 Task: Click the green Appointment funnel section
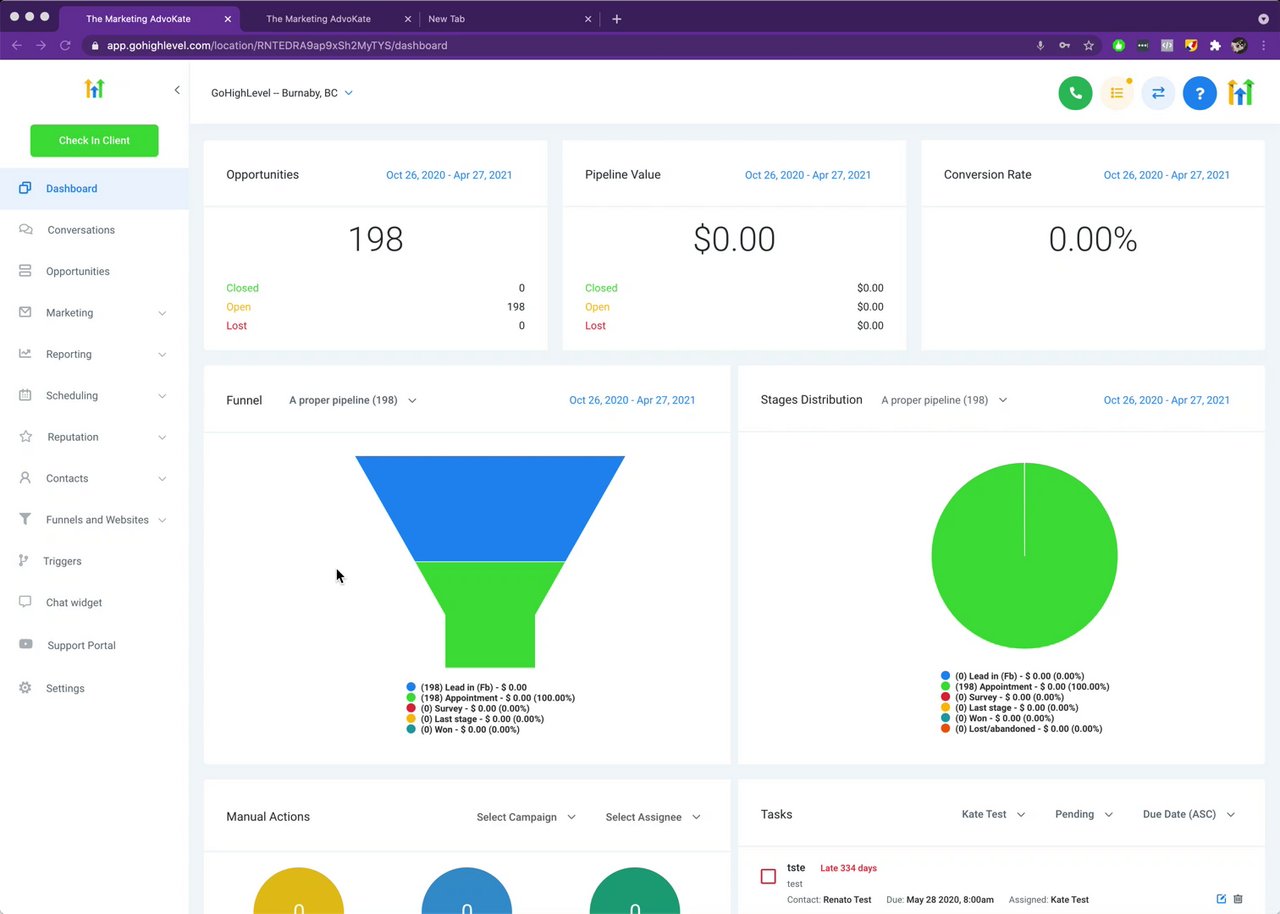click(x=490, y=610)
